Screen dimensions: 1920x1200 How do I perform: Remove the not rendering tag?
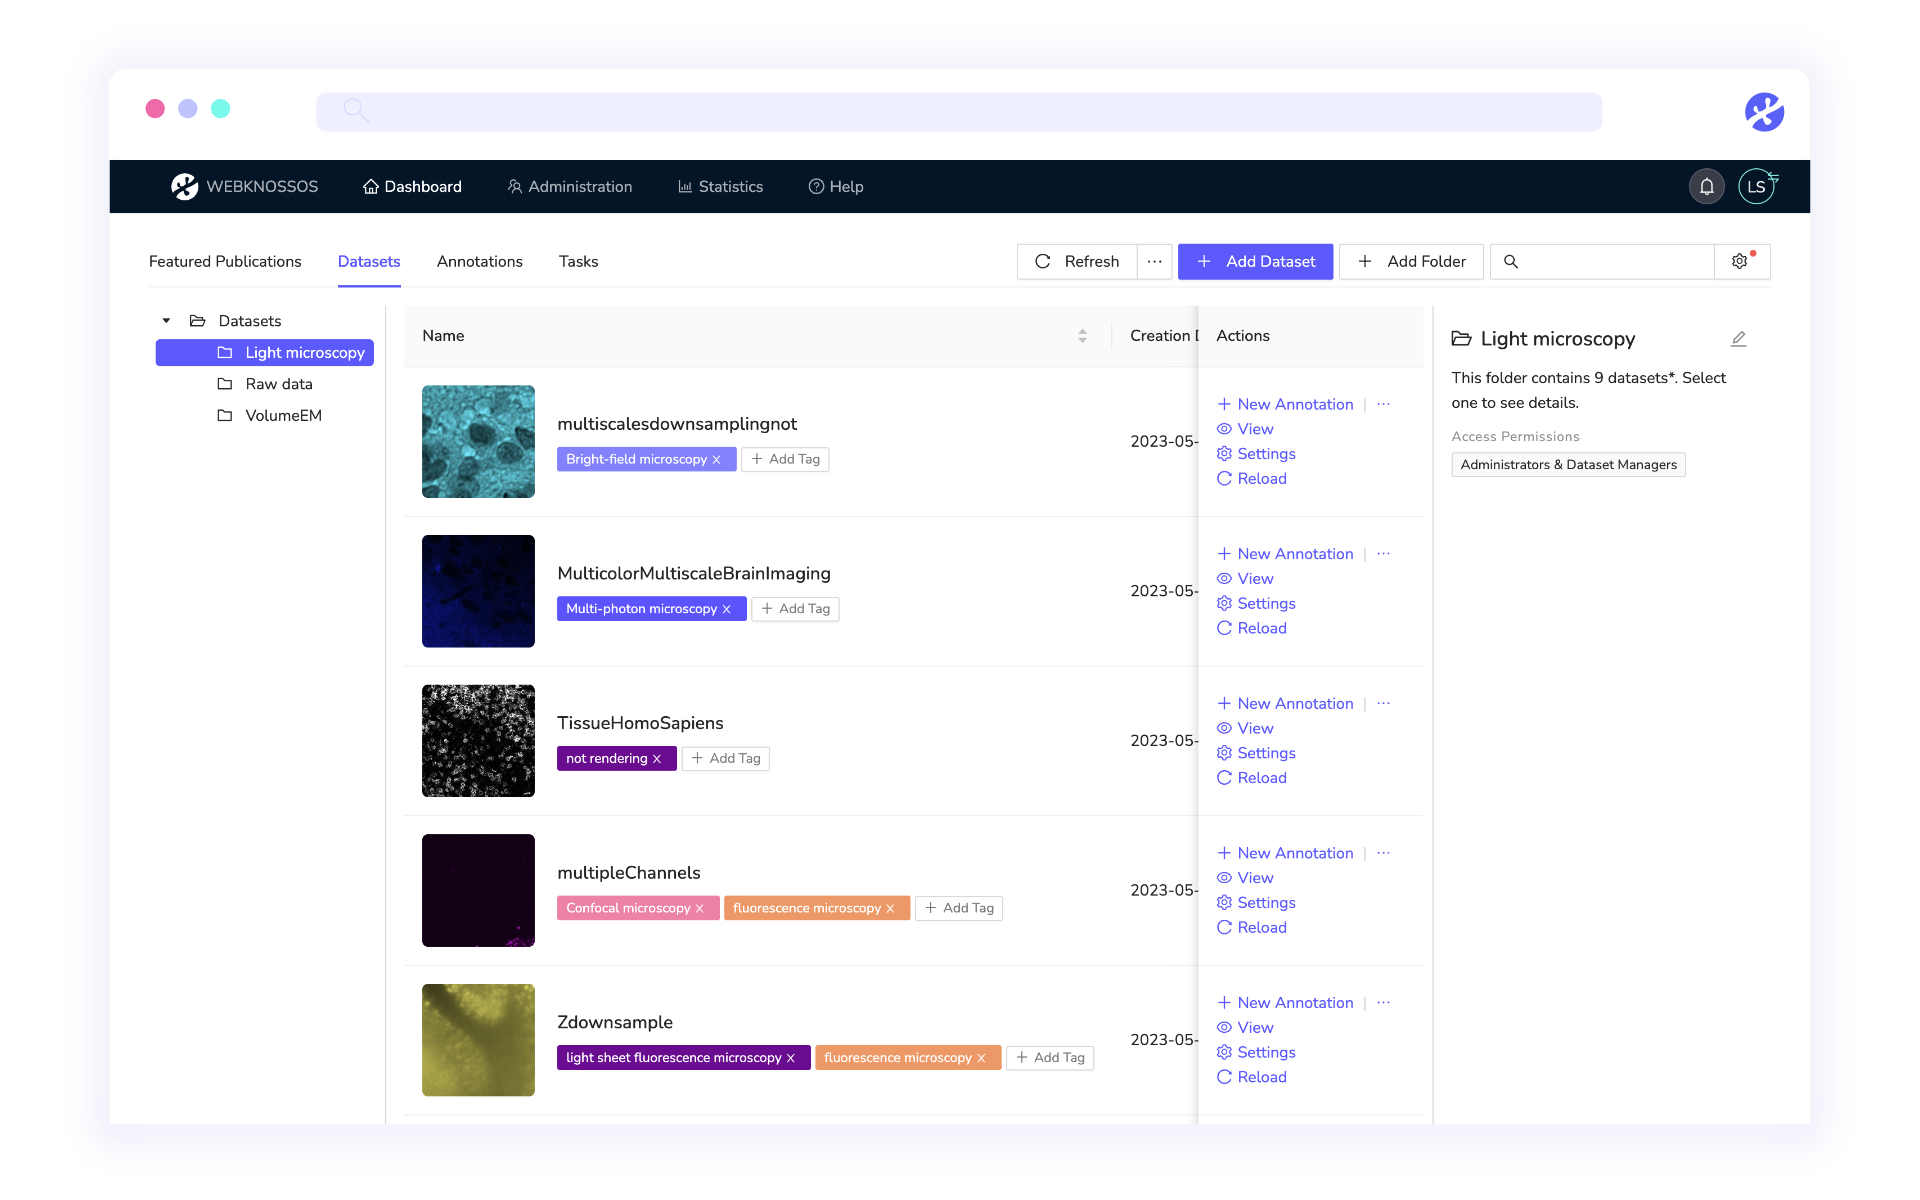[657, 759]
